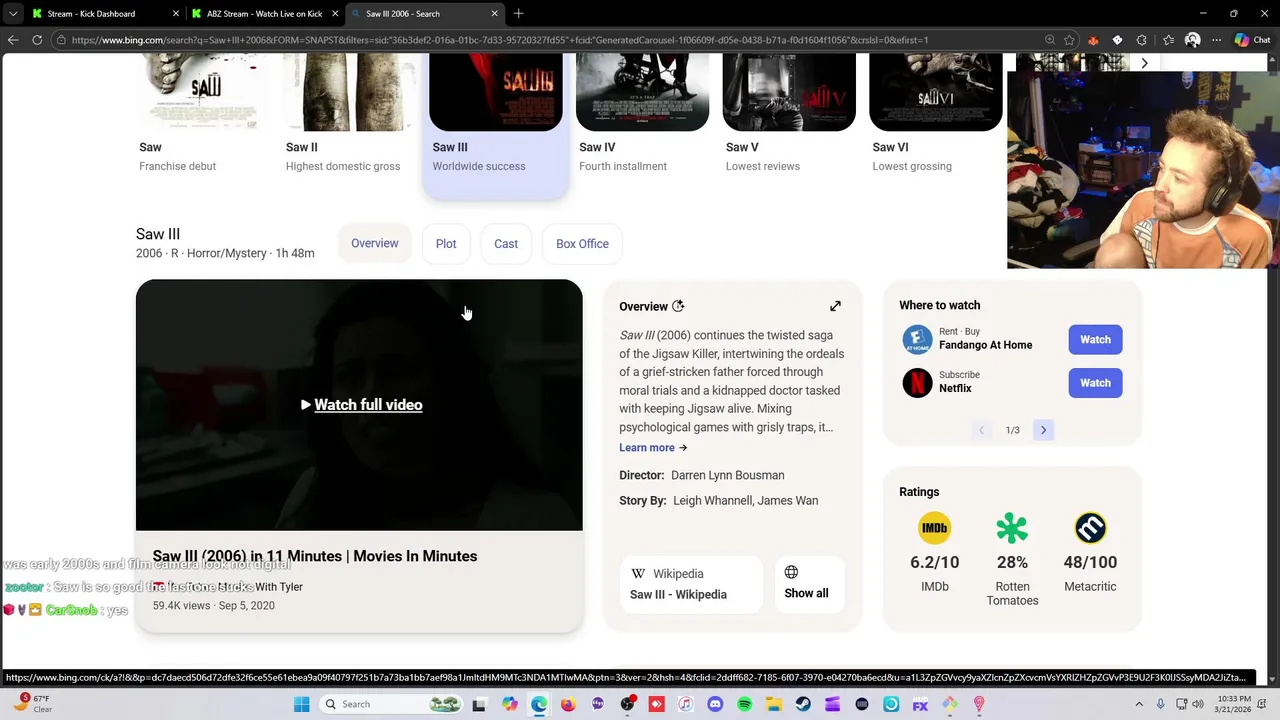Viewport: 1280px width, 720px height.
Task: Close the Saw III 2006 Search tab
Action: coord(494,14)
